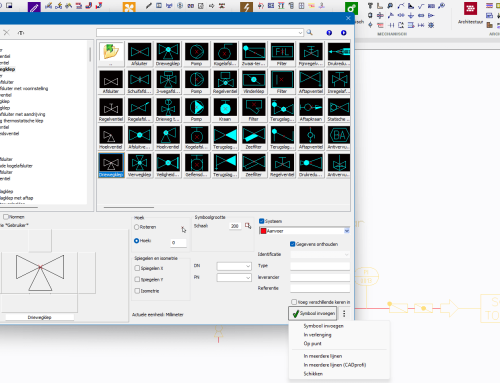Click the Leverancier input field
Screen dimensions: 500x383
coord(320,277)
